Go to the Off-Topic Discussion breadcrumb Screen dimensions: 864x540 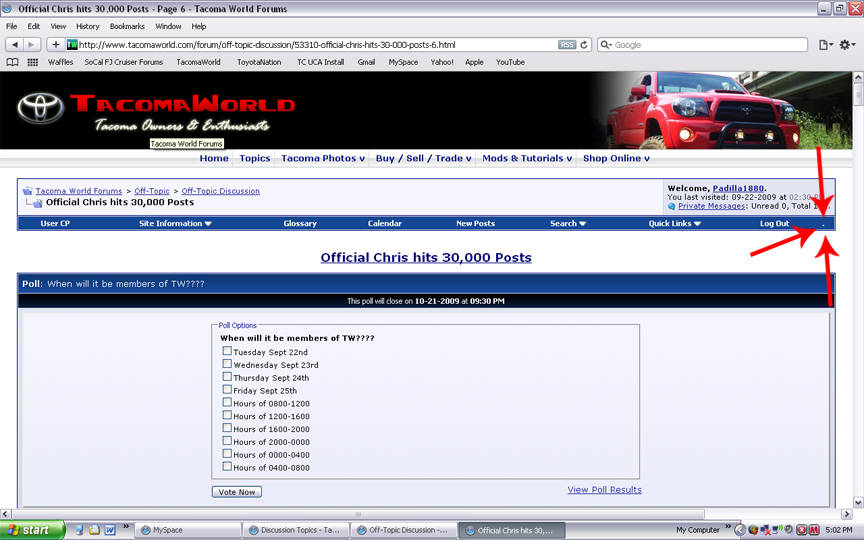pyautogui.click(x=220, y=191)
